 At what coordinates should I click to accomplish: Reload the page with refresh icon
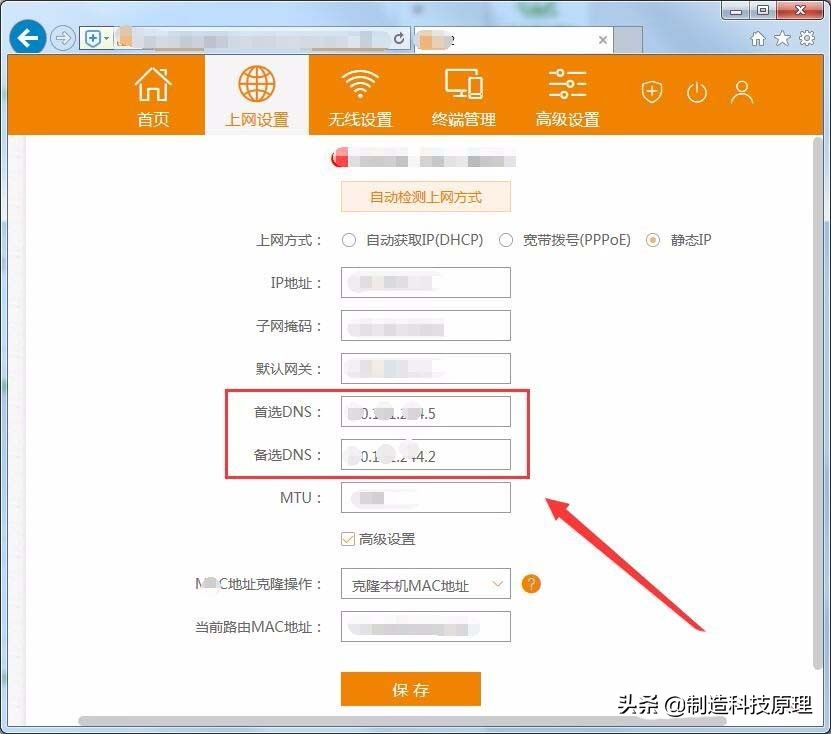[399, 38]
